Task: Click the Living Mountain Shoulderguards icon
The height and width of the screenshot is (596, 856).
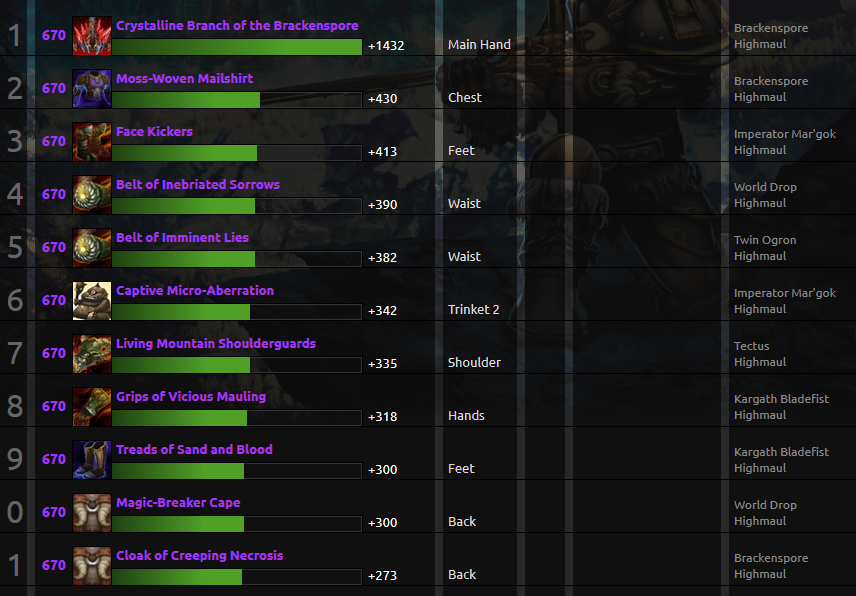Action: (92, 353)
